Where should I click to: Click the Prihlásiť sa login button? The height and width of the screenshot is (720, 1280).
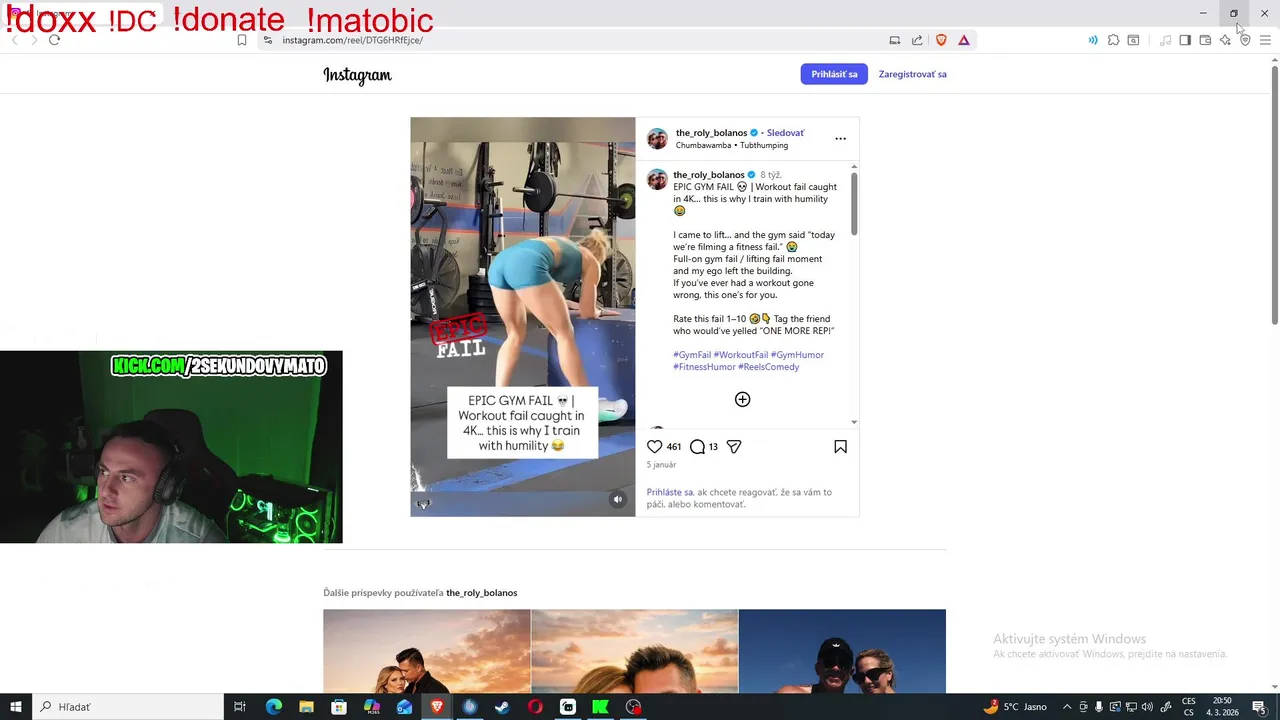pos(834,74)
